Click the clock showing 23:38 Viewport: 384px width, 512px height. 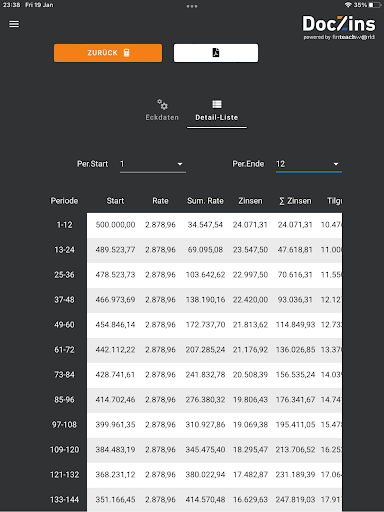pyautogui.click(x=11, y=5)
